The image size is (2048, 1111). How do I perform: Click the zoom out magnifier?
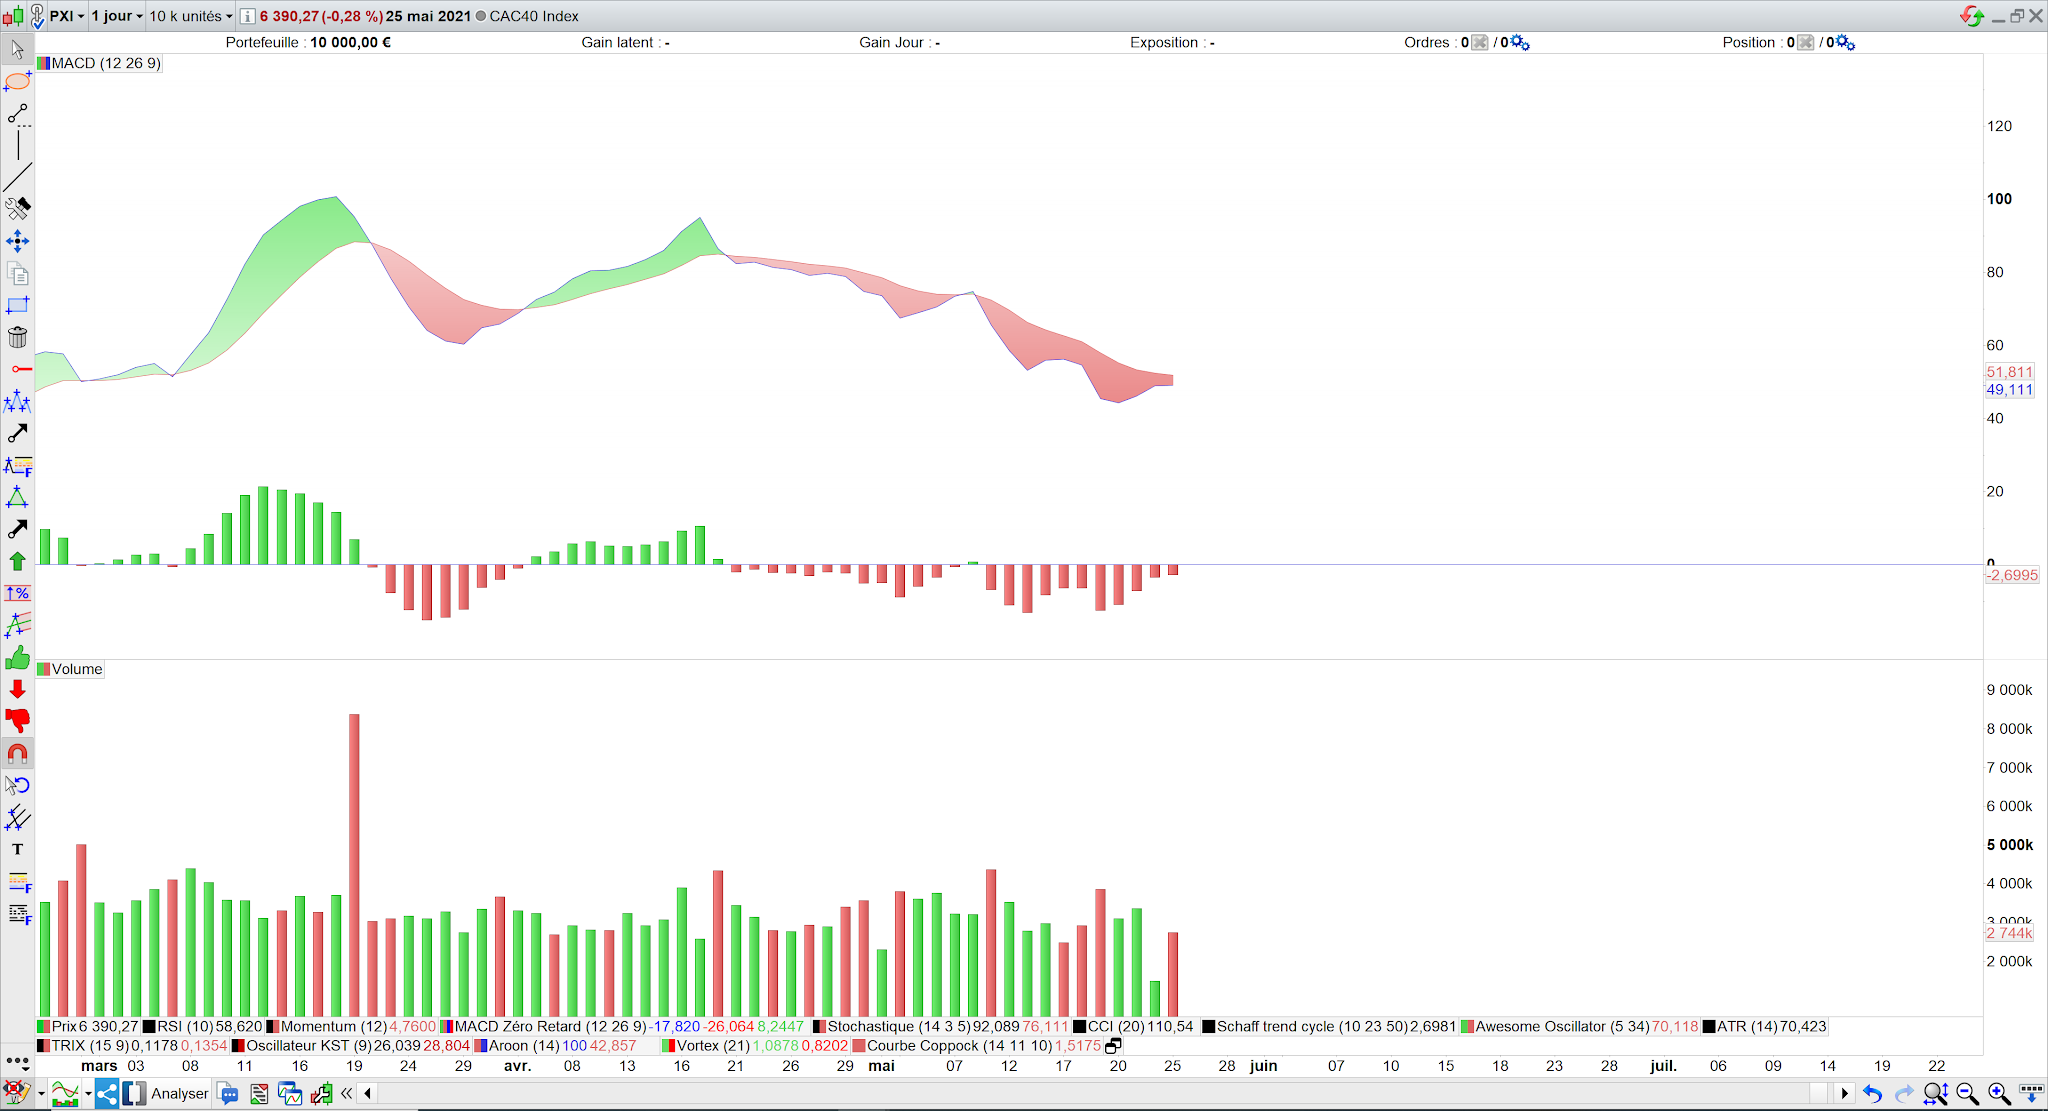click(1967, 1094)
